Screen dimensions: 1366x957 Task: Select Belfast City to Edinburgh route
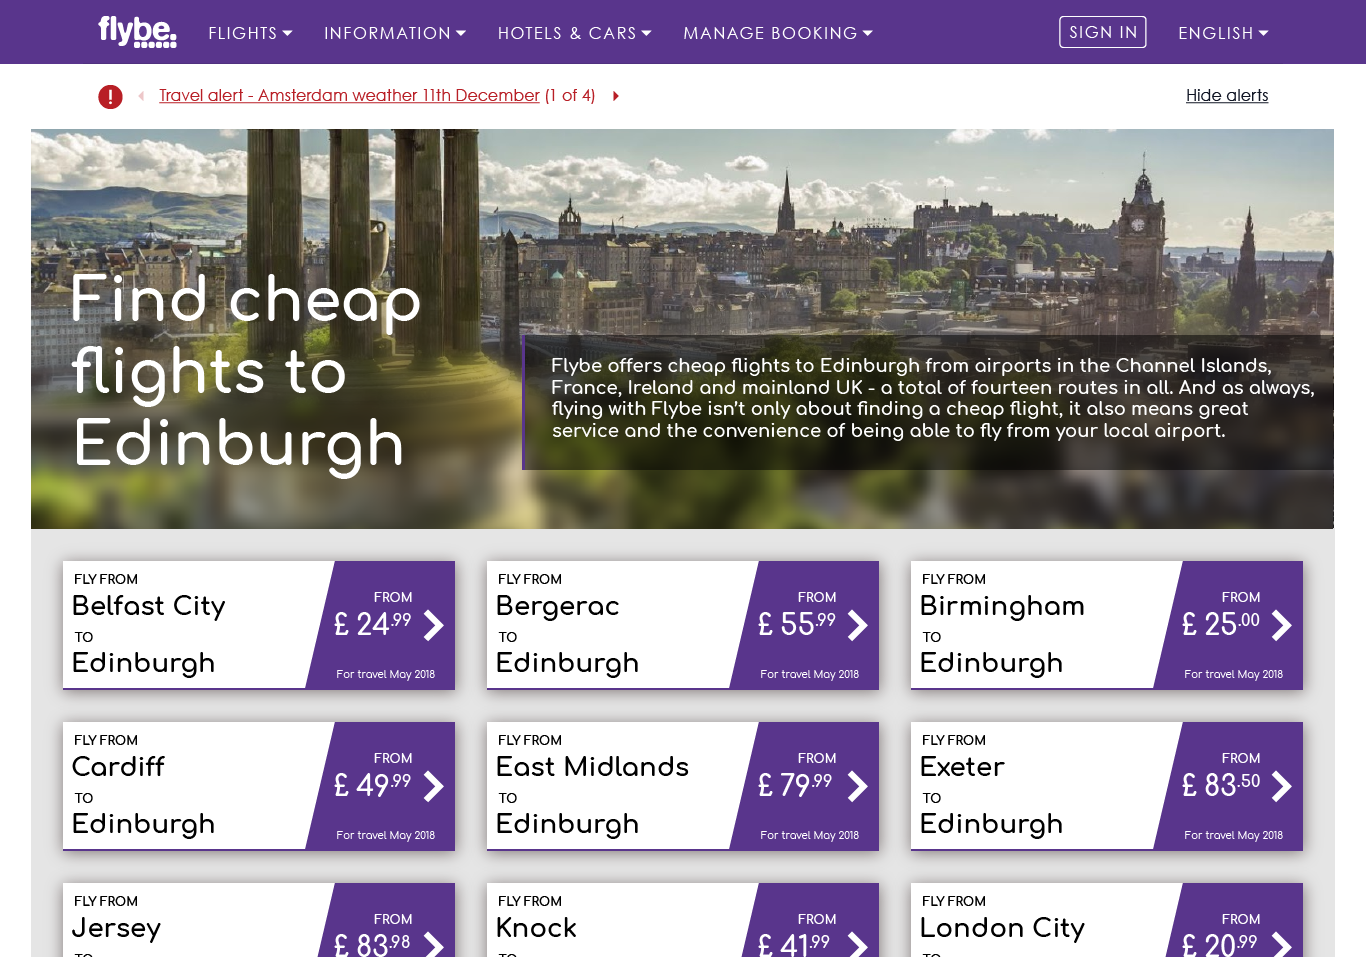[x=259, y=625]
